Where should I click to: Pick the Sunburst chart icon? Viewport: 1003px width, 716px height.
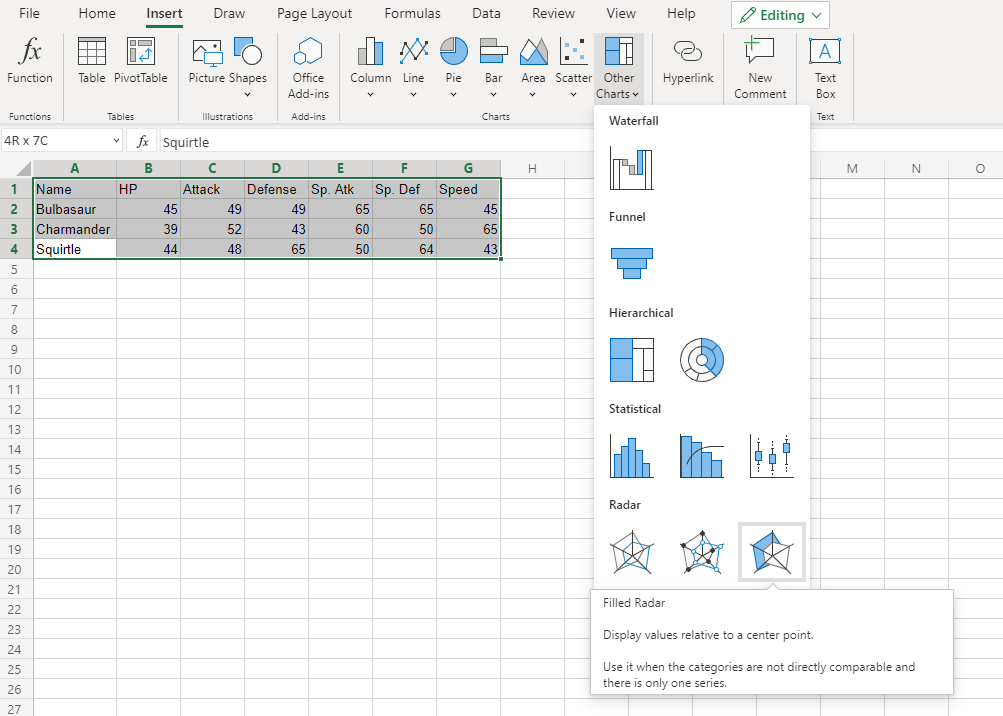[x=701, y=359]
